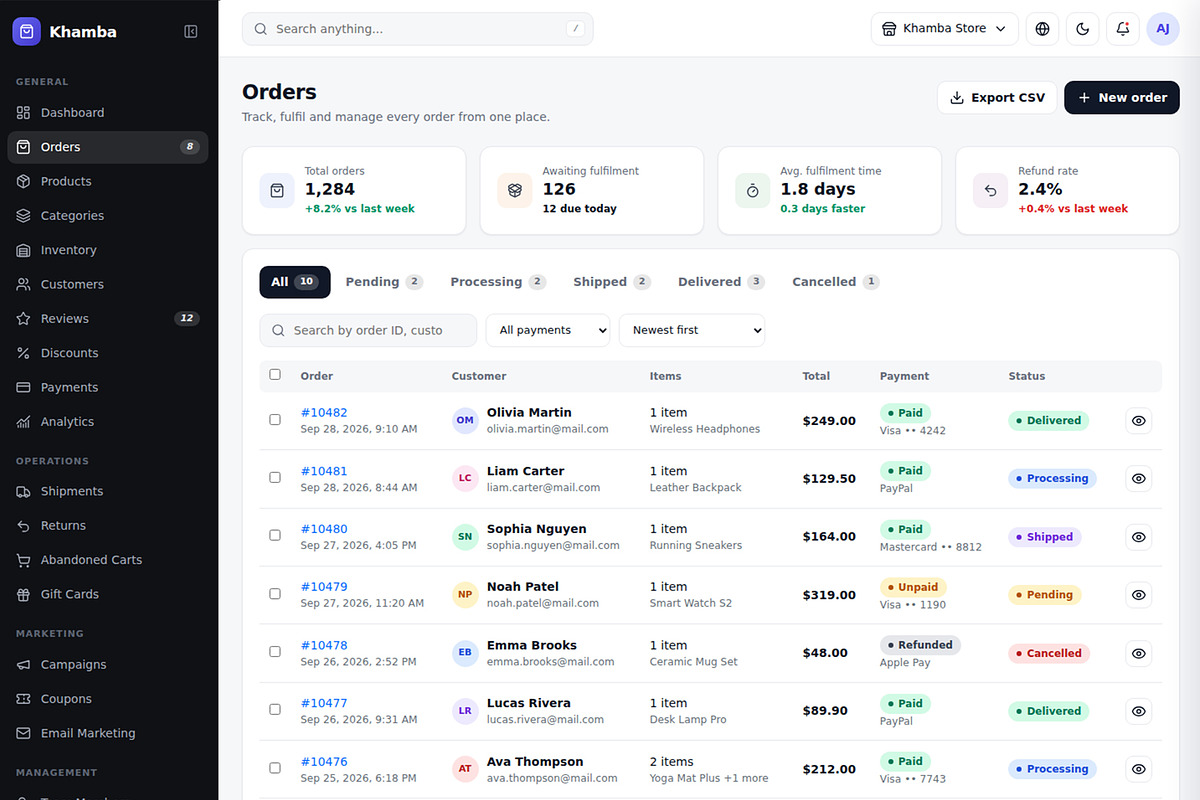The width and height of the screenshot is (1200, 800).
Task: Click the globe language icon
Action: (1043, 29)
